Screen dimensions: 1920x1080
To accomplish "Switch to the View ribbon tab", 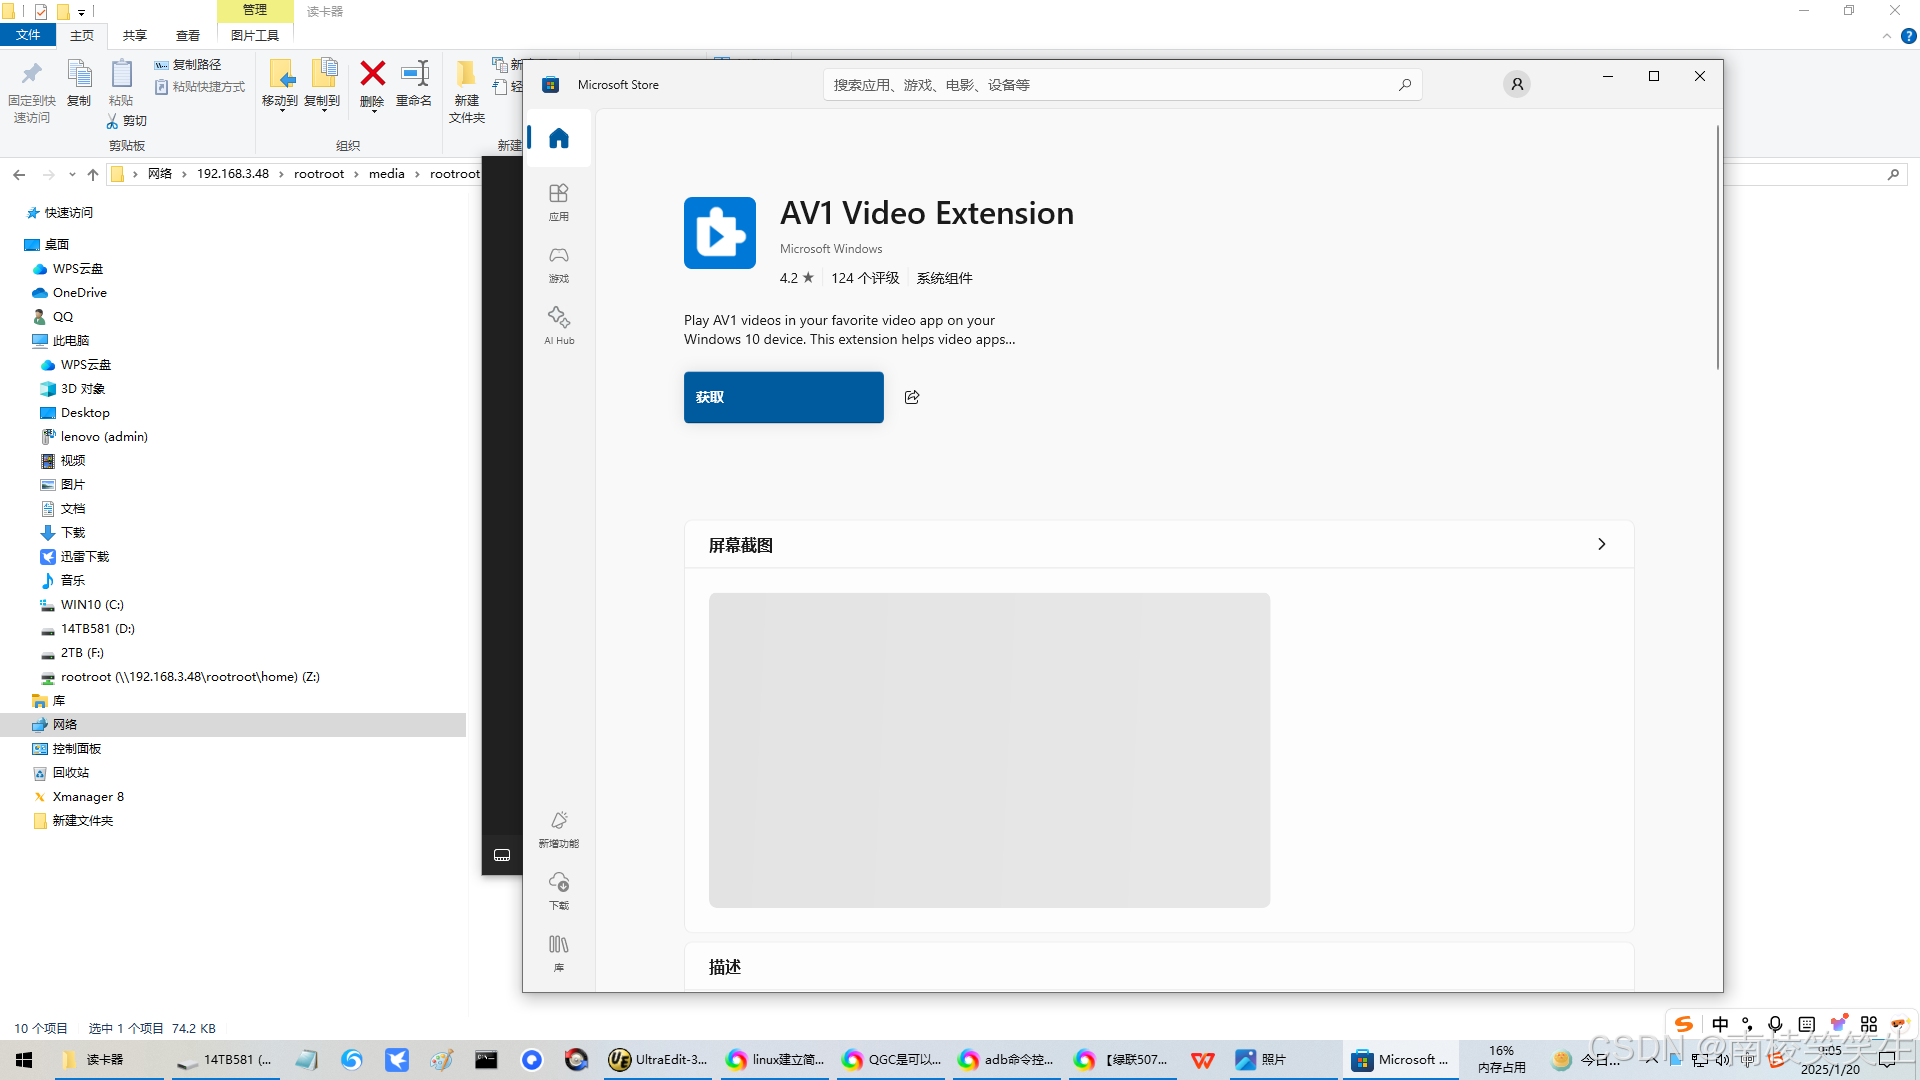I will pyautogui.click(x=187, y=35).
